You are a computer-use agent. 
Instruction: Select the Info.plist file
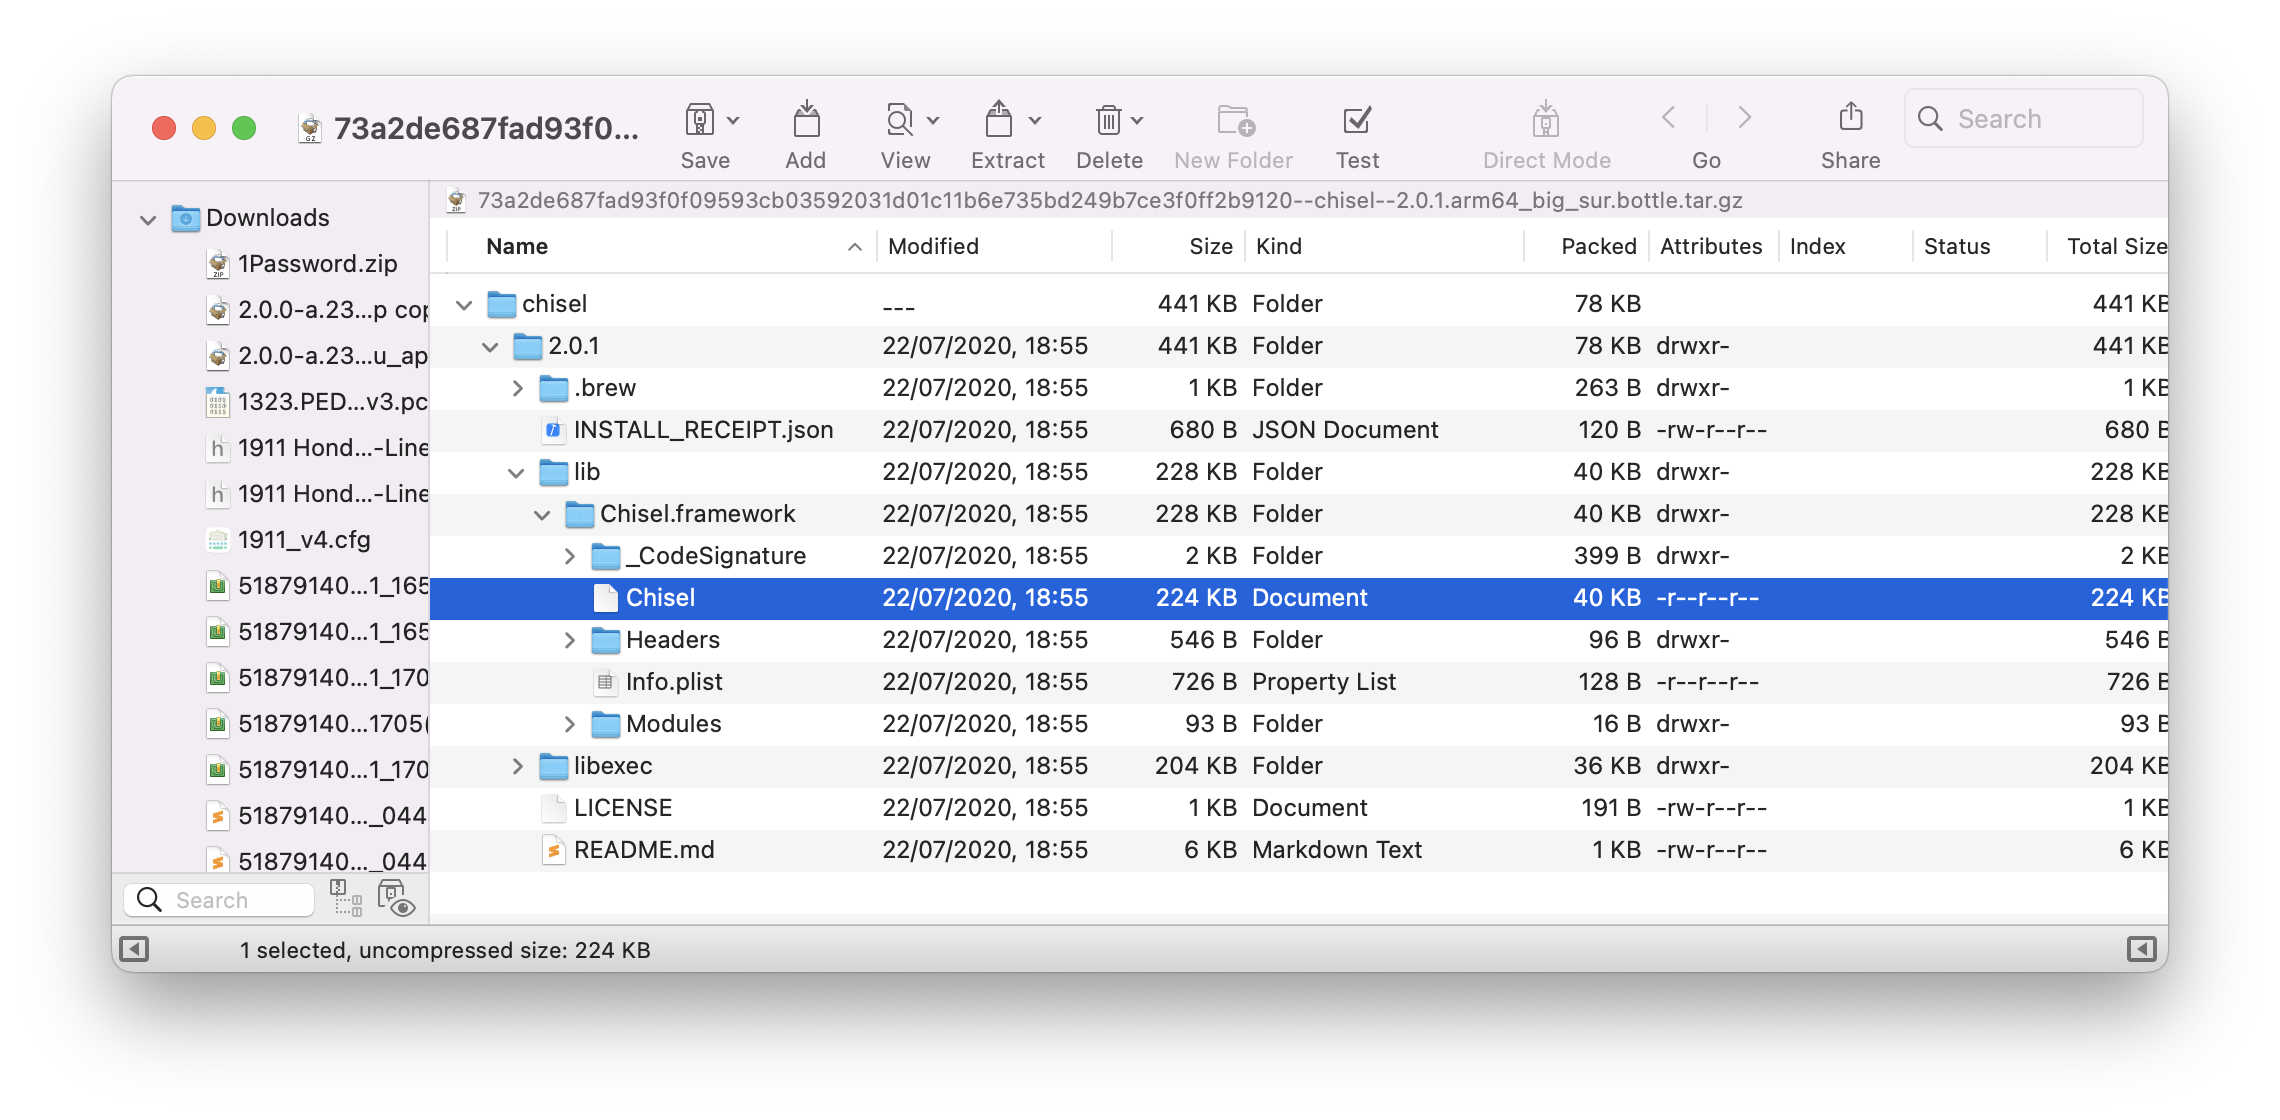tap(1299, 682)
